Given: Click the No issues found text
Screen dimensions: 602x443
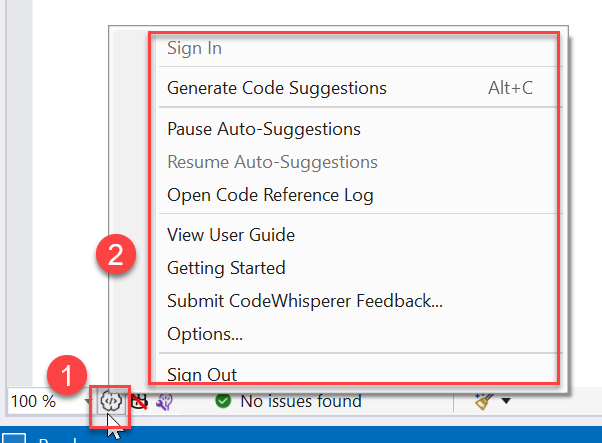Looking at the screenshot, I should (x=300, y=402).
